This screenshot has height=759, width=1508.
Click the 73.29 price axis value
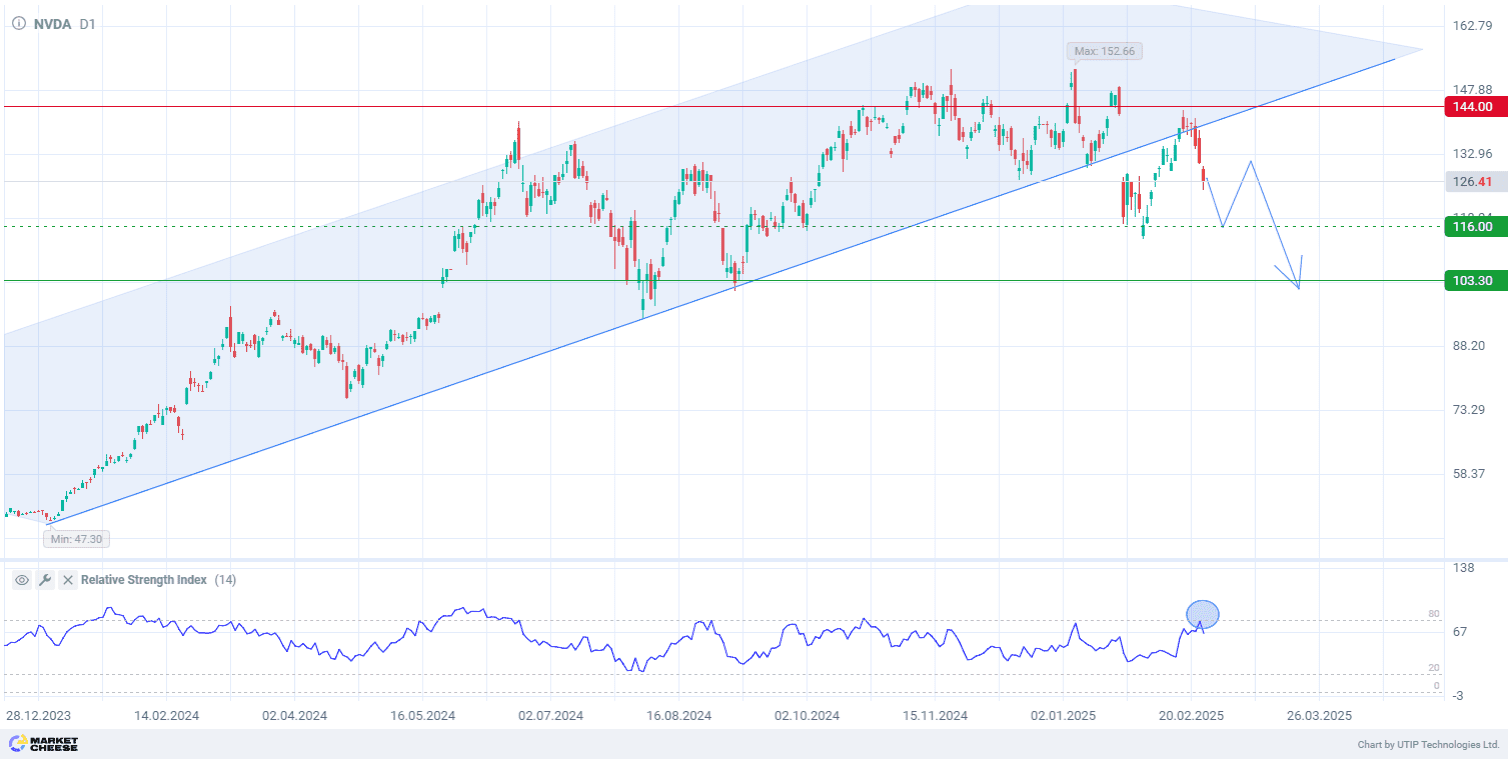tap(1471, 409)
